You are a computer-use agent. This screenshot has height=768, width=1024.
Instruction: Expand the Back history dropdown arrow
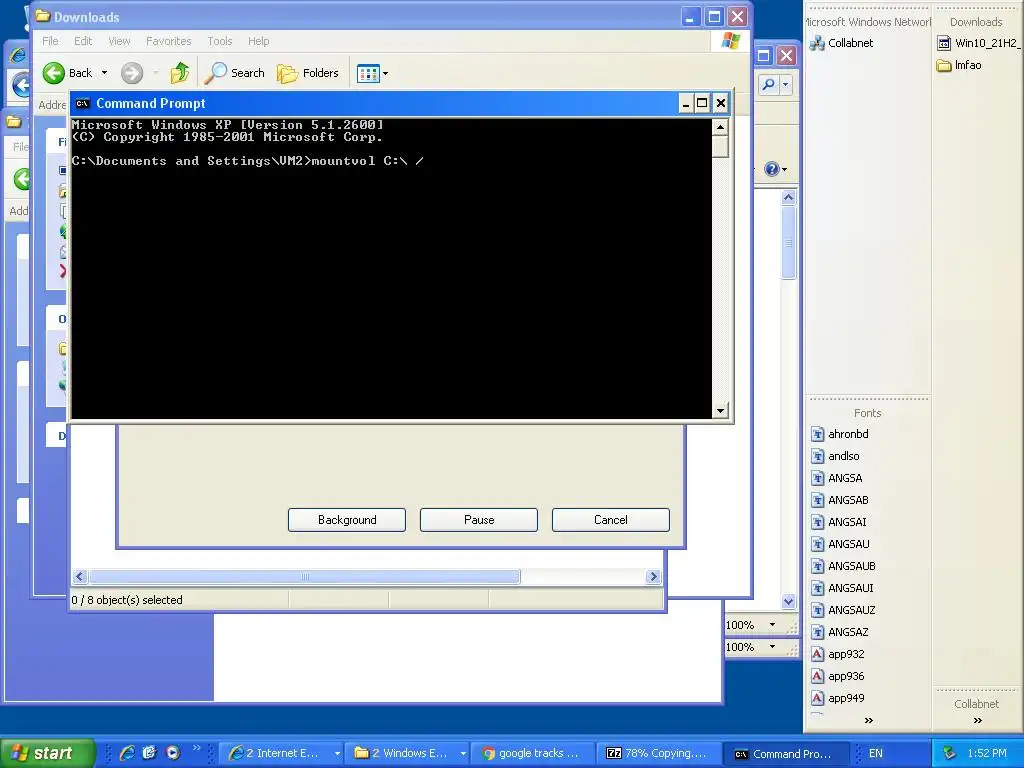[104, 72]
